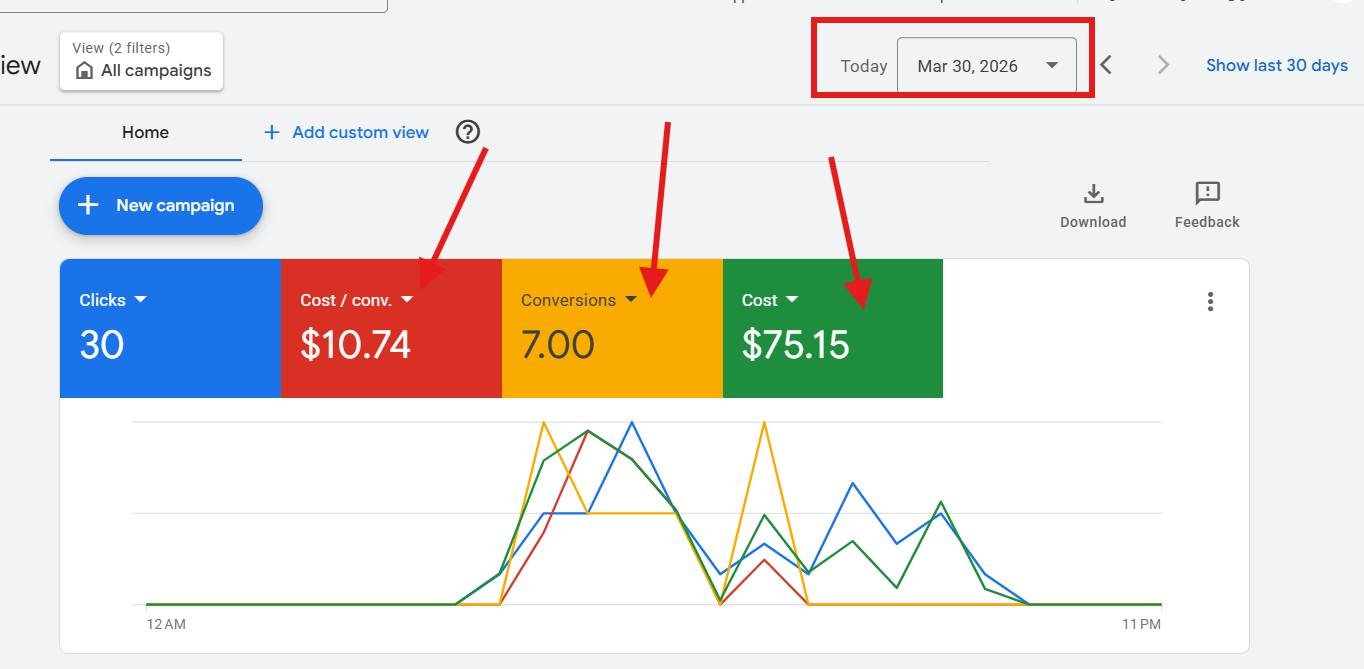This screenshot has width=1364, height=669.
Task: Go to the previous date range
Action: (1106, 65)
